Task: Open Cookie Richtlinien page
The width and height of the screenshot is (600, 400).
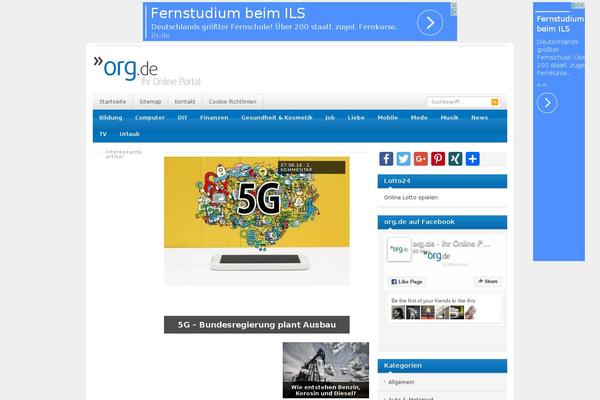Action: (233, 102)
